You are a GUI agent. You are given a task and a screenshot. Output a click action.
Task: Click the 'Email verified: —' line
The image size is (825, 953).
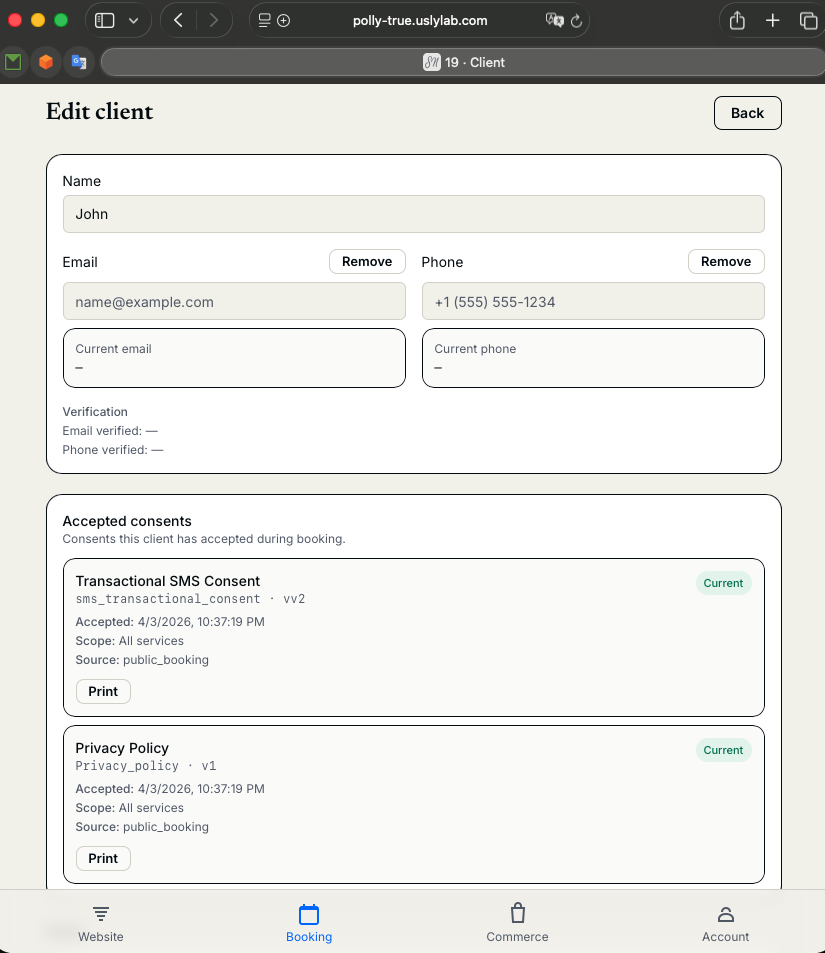point(110,431)
